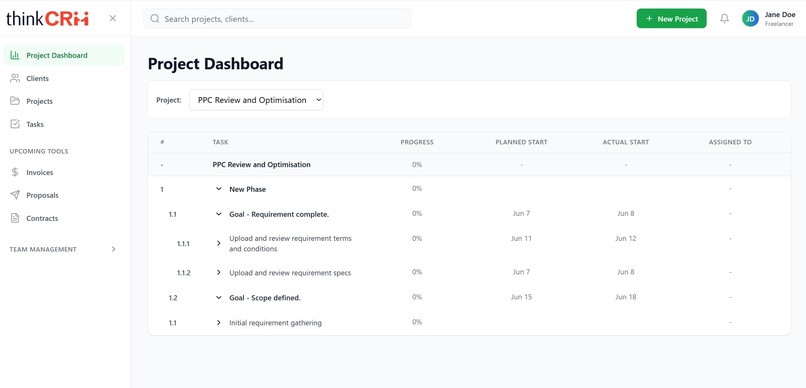Click Initial requirement gathering text
The width and height of the screenshot is (806, 388).
coord(275,323)
